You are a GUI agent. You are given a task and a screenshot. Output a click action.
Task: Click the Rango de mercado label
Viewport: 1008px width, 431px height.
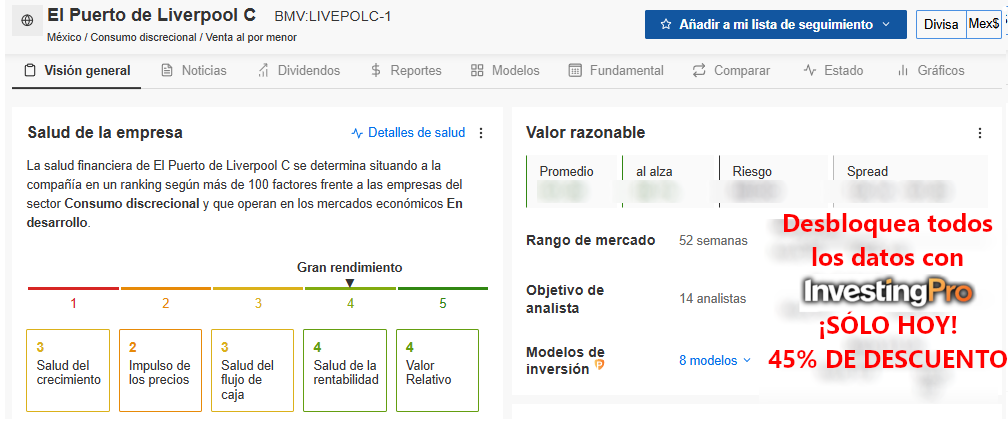click(591, 241)
